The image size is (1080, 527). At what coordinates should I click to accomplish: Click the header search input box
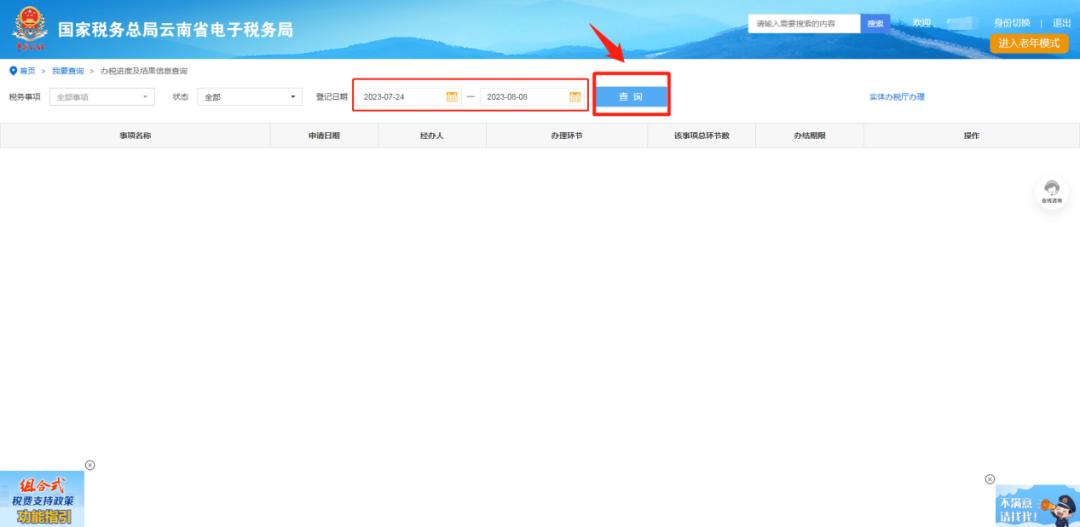pos(804,23)
